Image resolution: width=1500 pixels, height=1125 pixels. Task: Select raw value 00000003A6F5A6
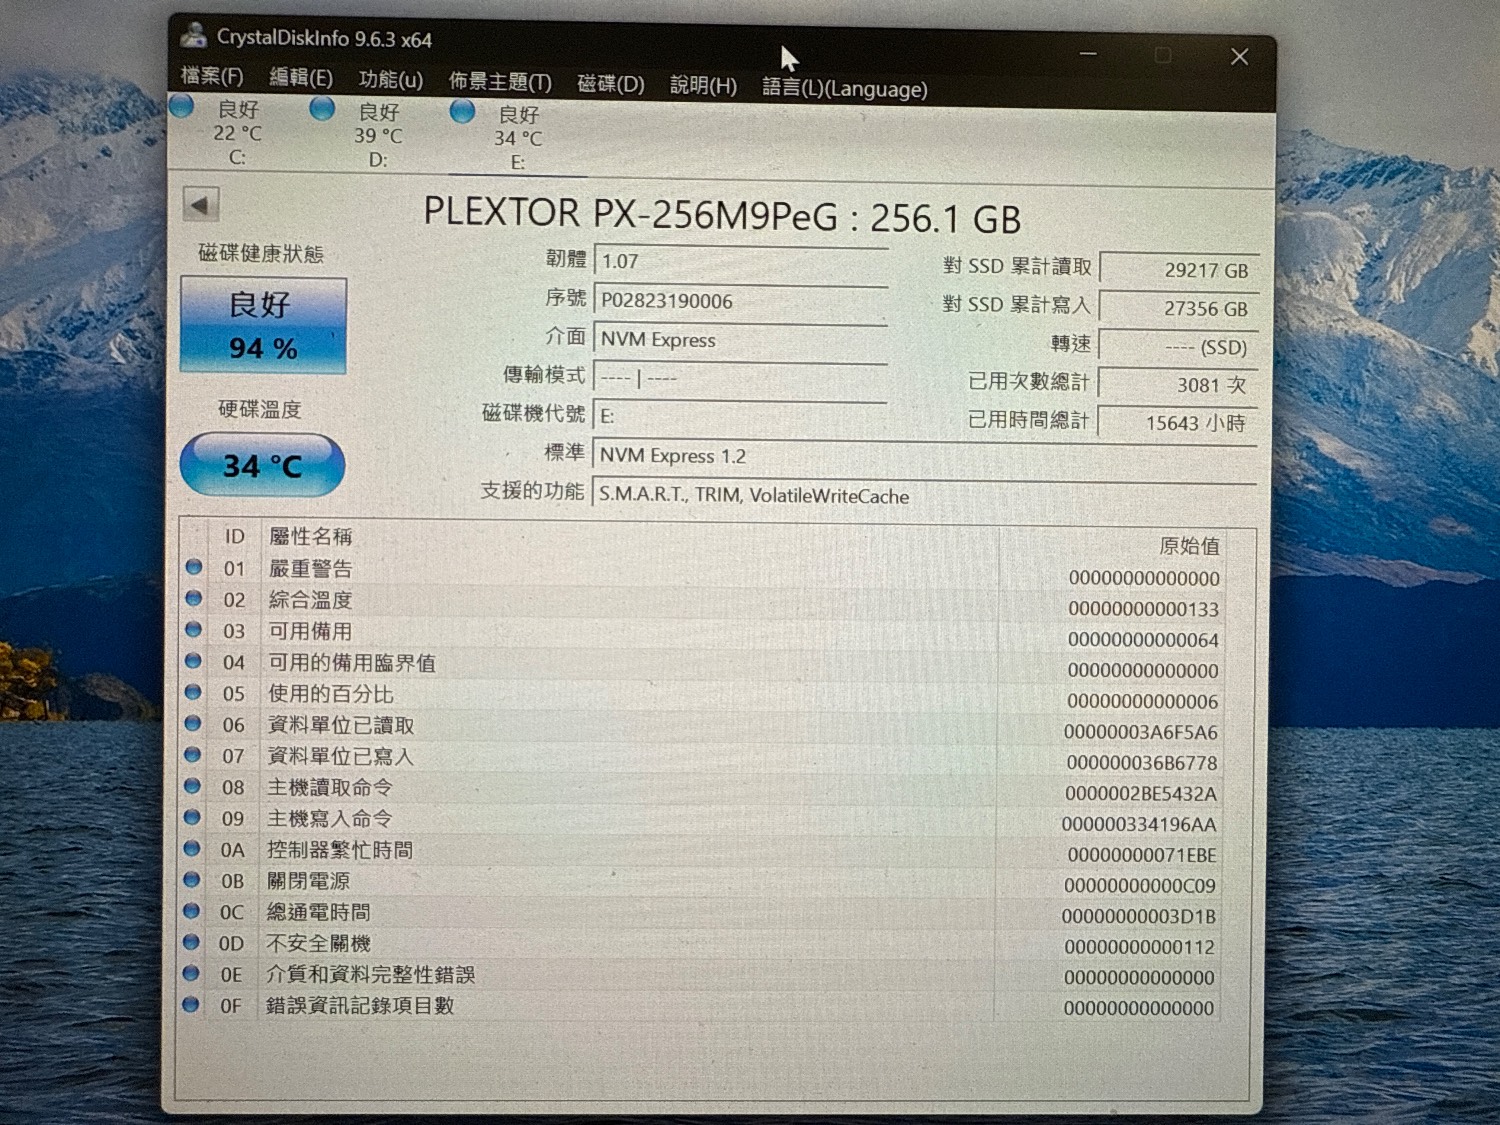tap(1141, 732)
